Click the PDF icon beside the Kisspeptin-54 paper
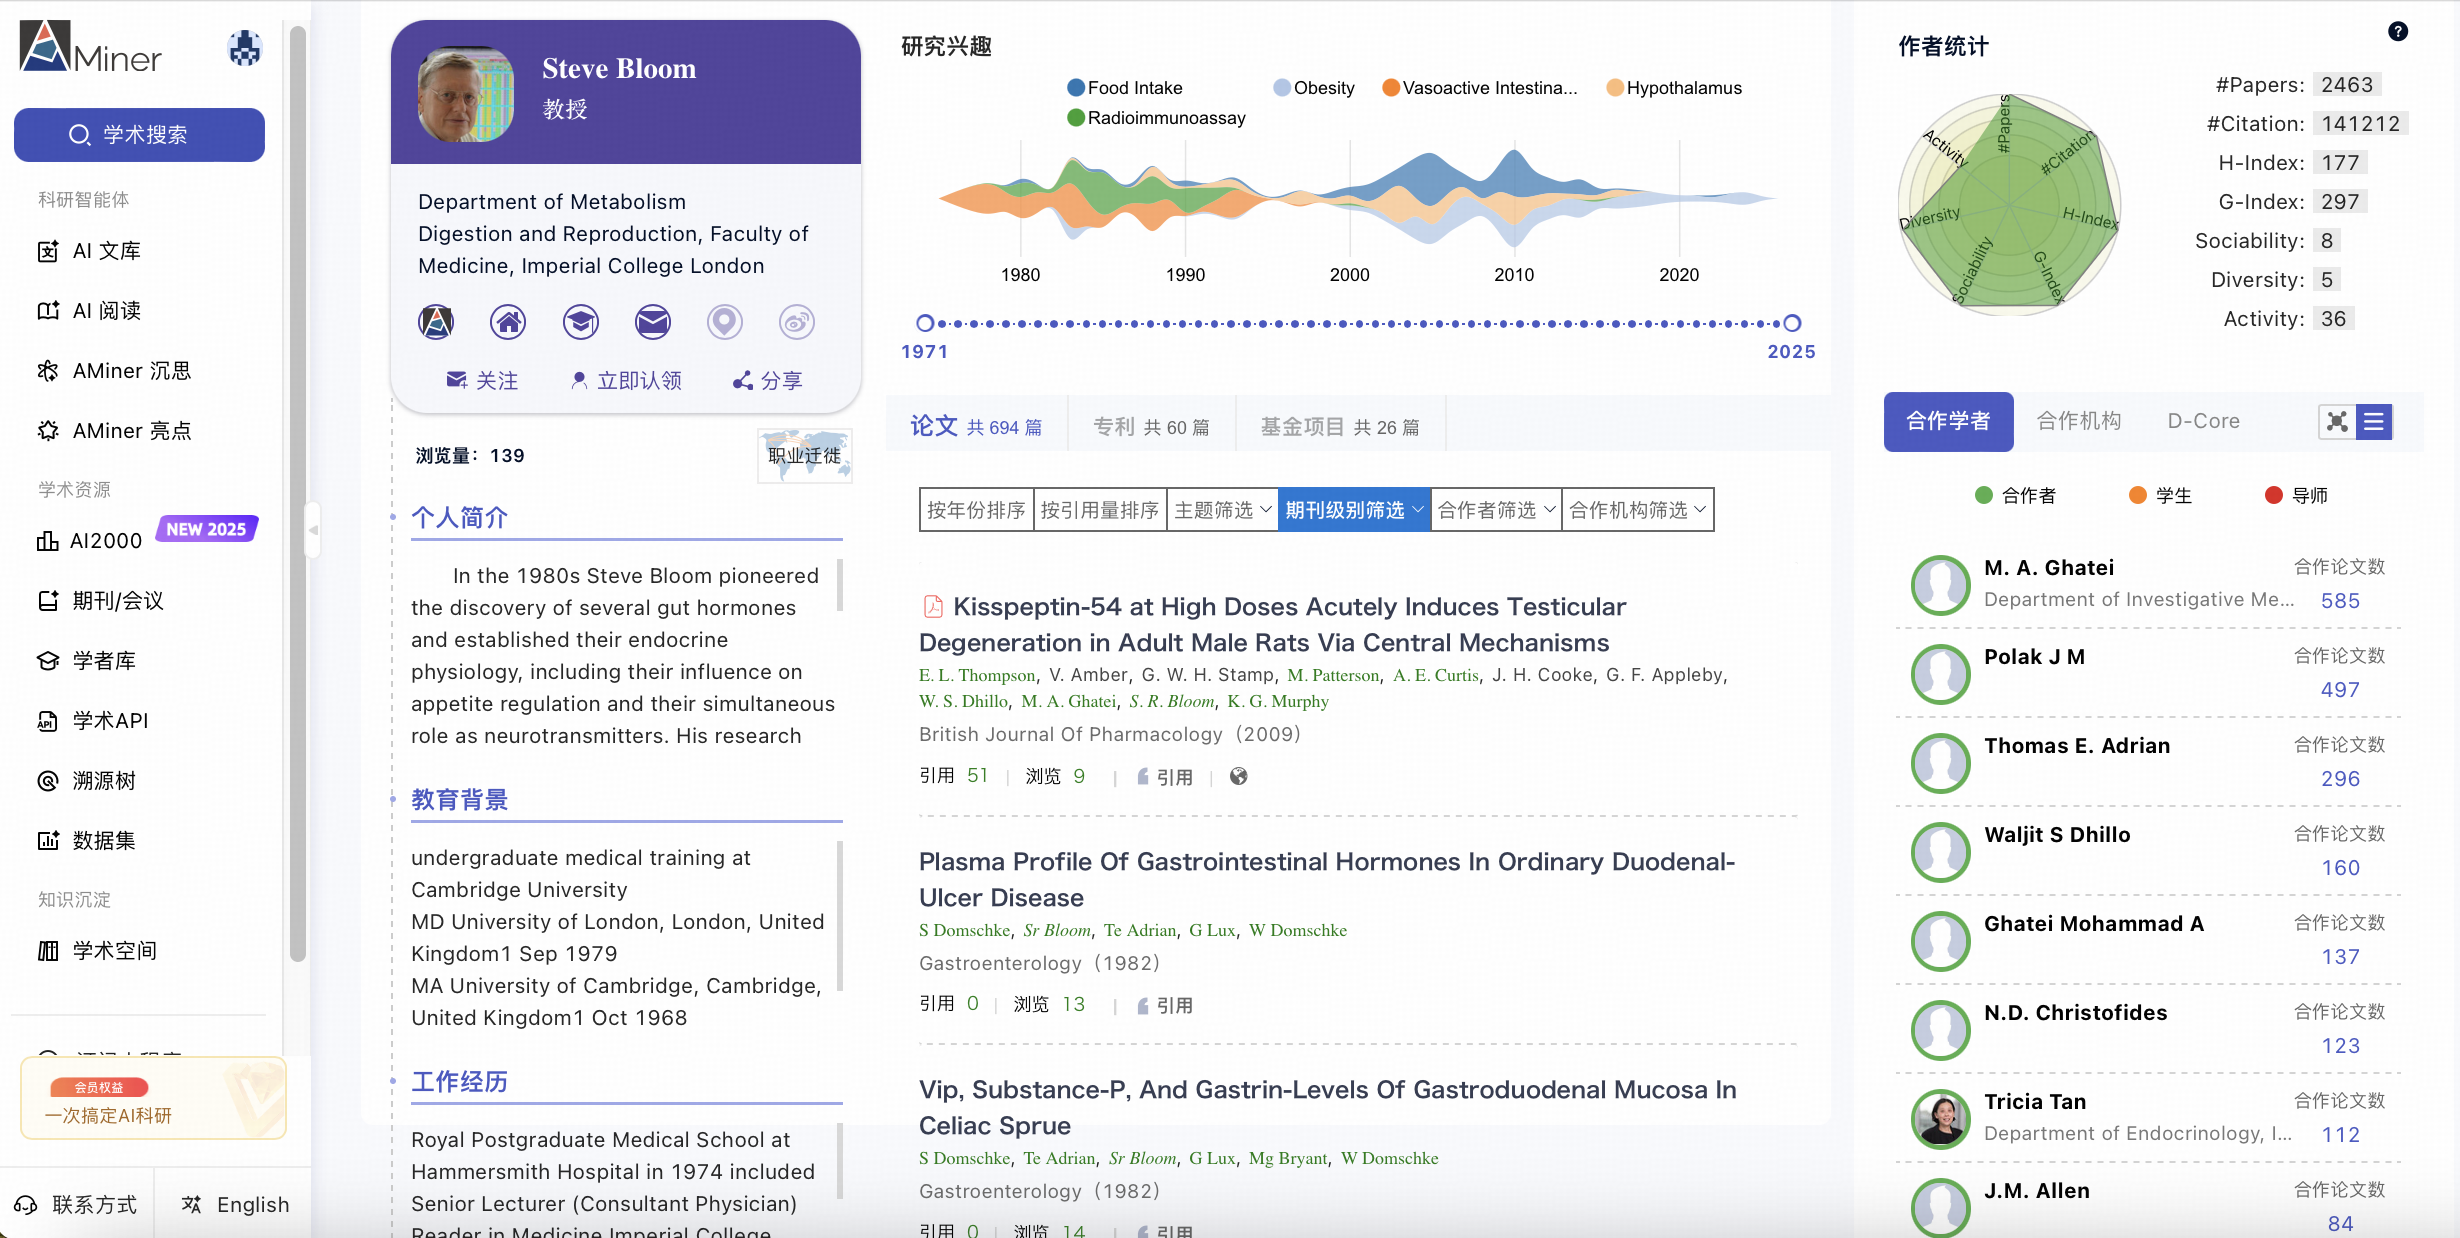The width and height of the screenshot is (2460, 1238). tap(932, 607)
